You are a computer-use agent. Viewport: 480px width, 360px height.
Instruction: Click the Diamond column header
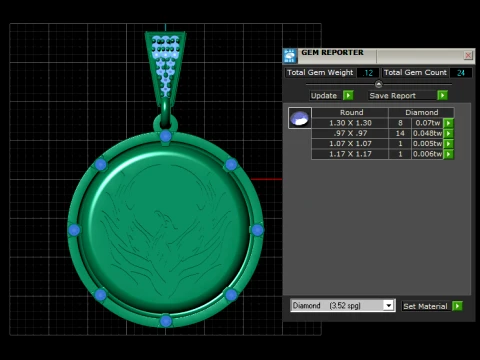[x=422, y=112]
